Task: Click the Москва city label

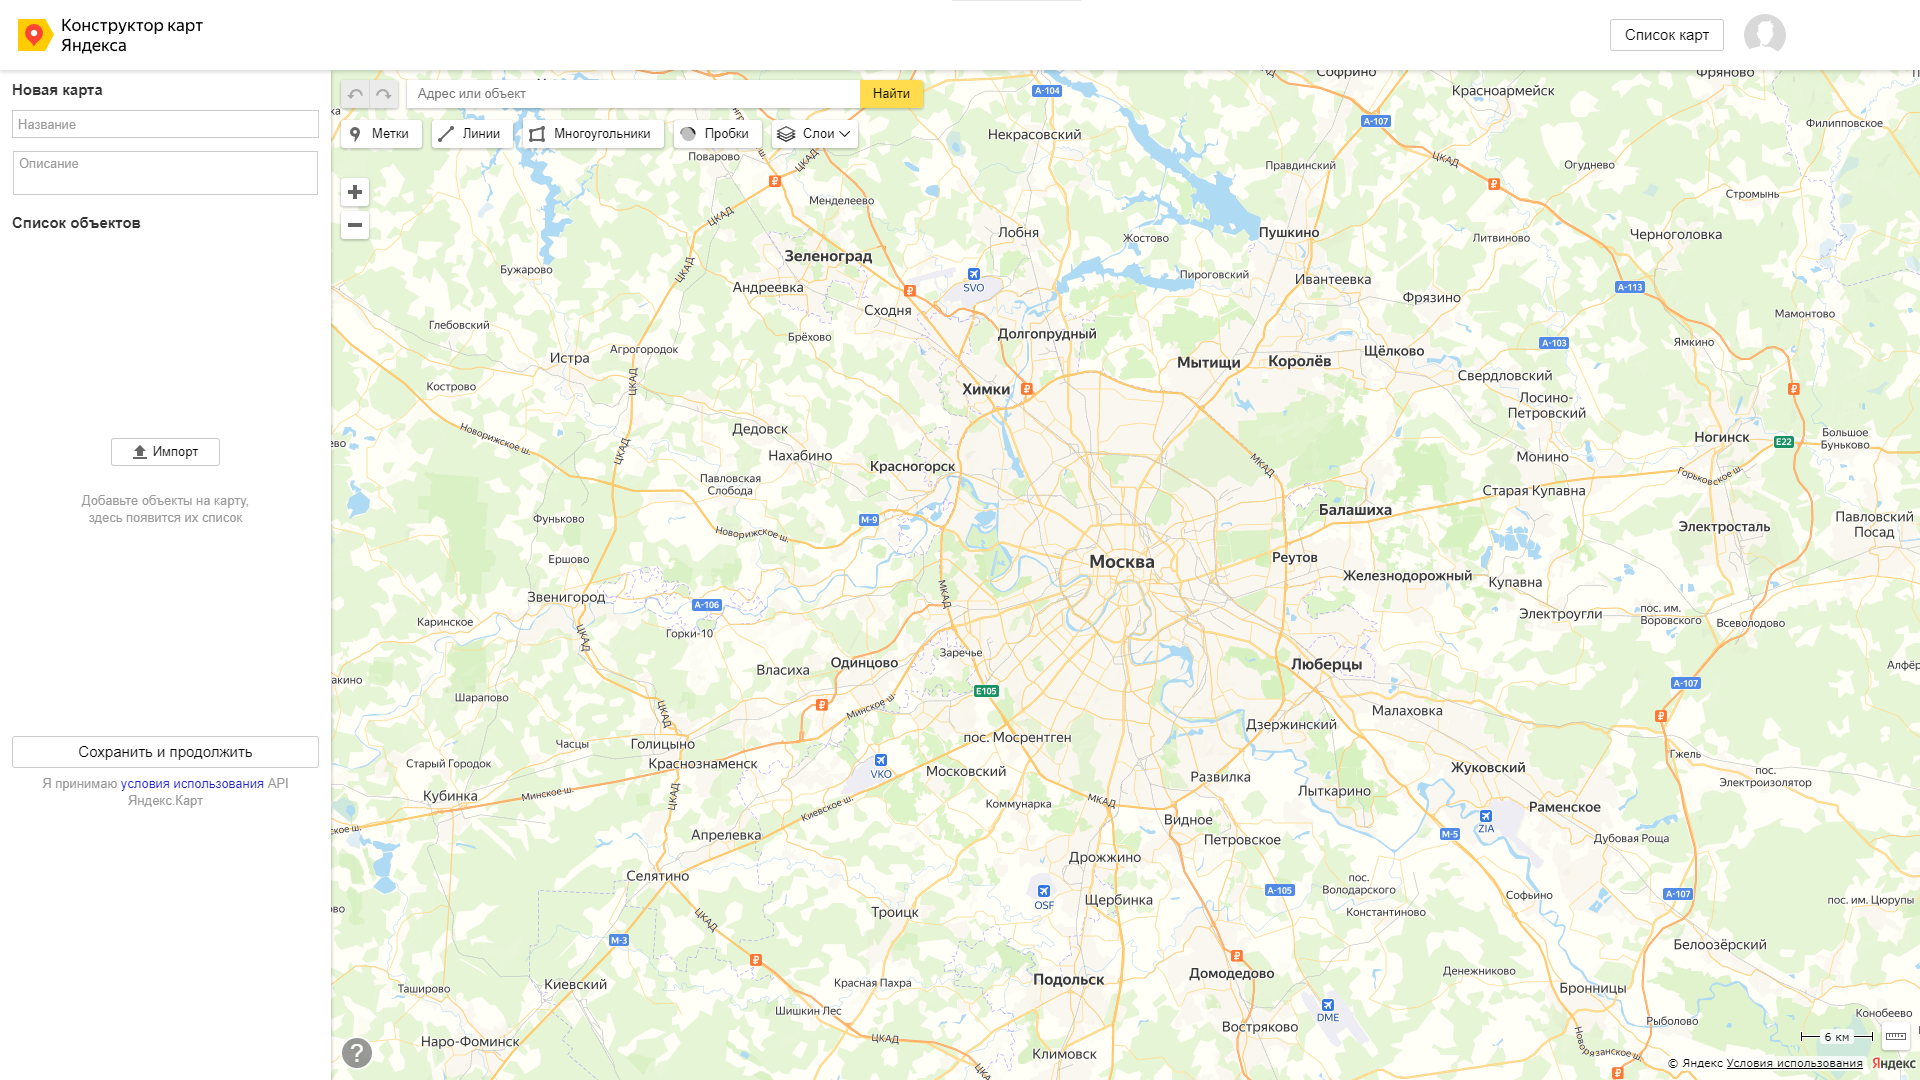Action: click(x=1122, y=562)
